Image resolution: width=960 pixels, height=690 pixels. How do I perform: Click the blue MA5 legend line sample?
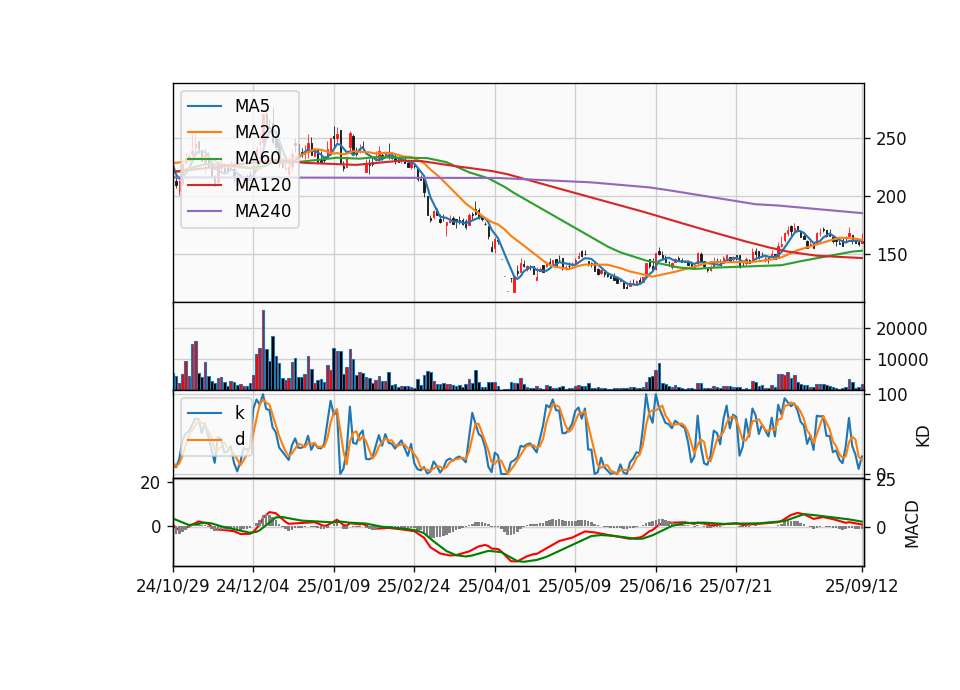pos(204,106)
